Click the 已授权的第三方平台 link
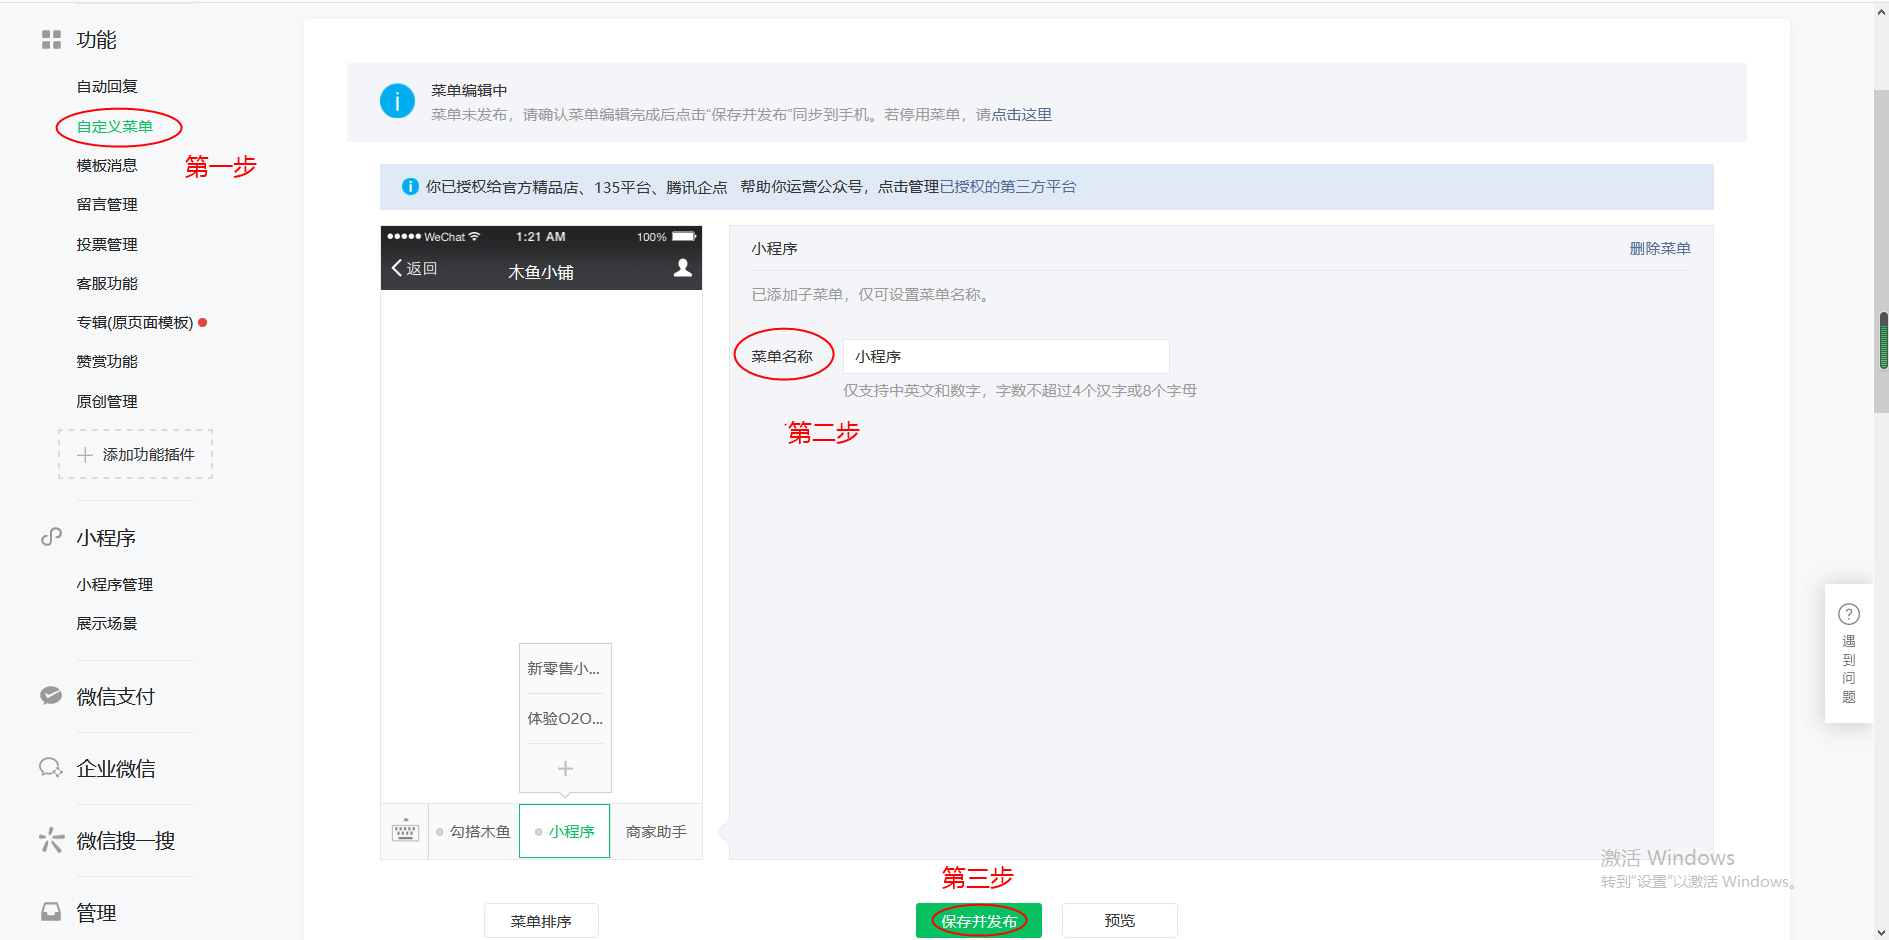The image size is (1889, 940). pyautogui.click(x=1008, y=186)
